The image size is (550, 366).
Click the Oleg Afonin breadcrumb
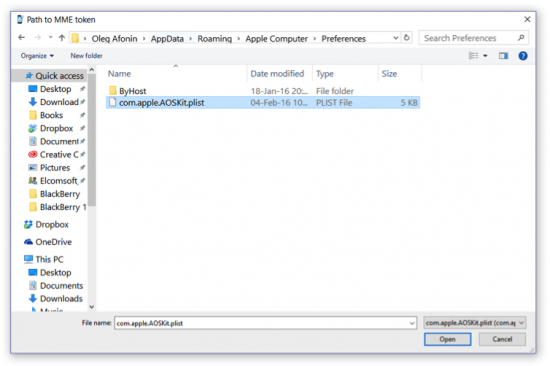coord(114,39)
